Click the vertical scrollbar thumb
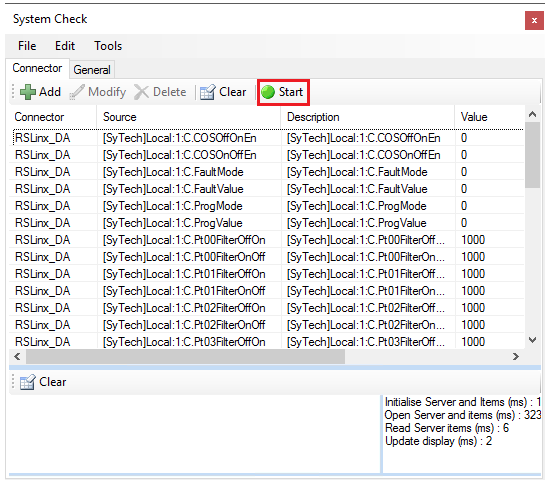Image resolution: width=549 pixels, height=481 pixels. pos(533,155)
